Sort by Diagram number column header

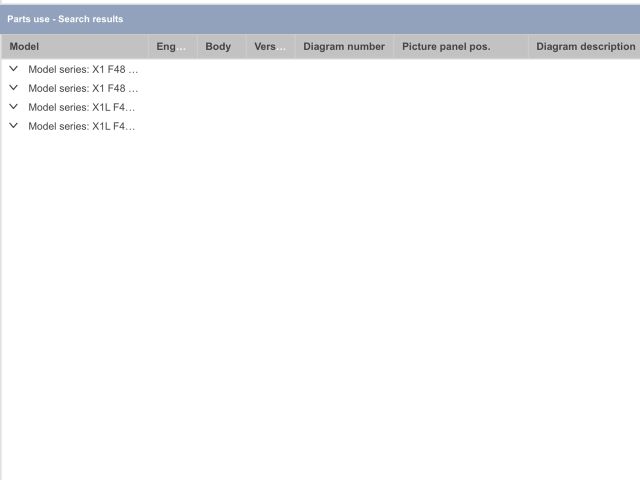pyautogui.click(x=343, y=47)
